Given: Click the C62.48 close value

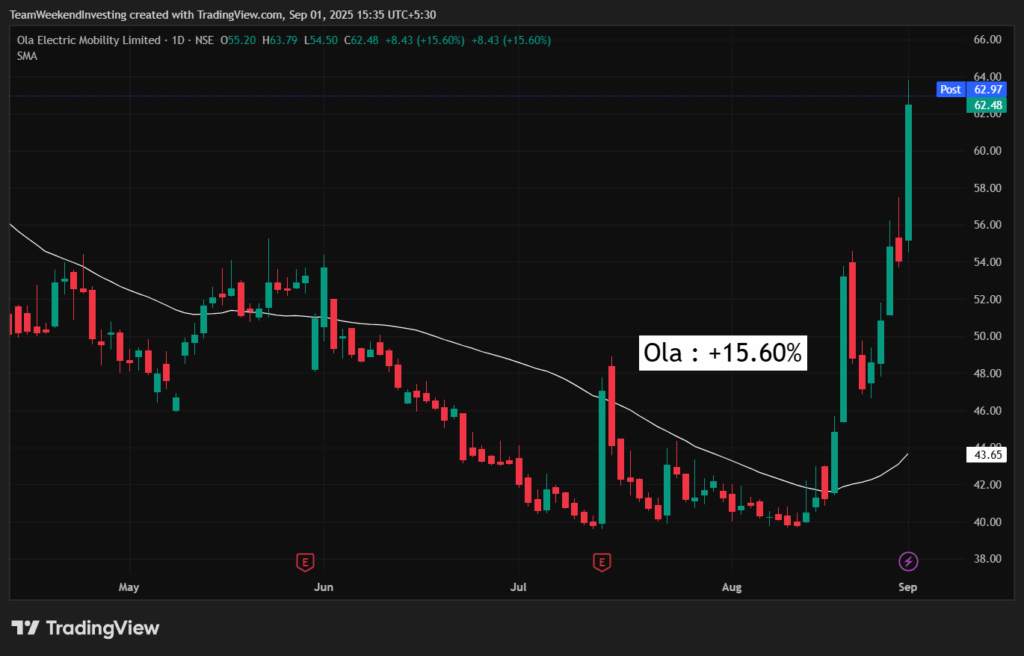Looking at the screenshot, I should coord(361,41).
